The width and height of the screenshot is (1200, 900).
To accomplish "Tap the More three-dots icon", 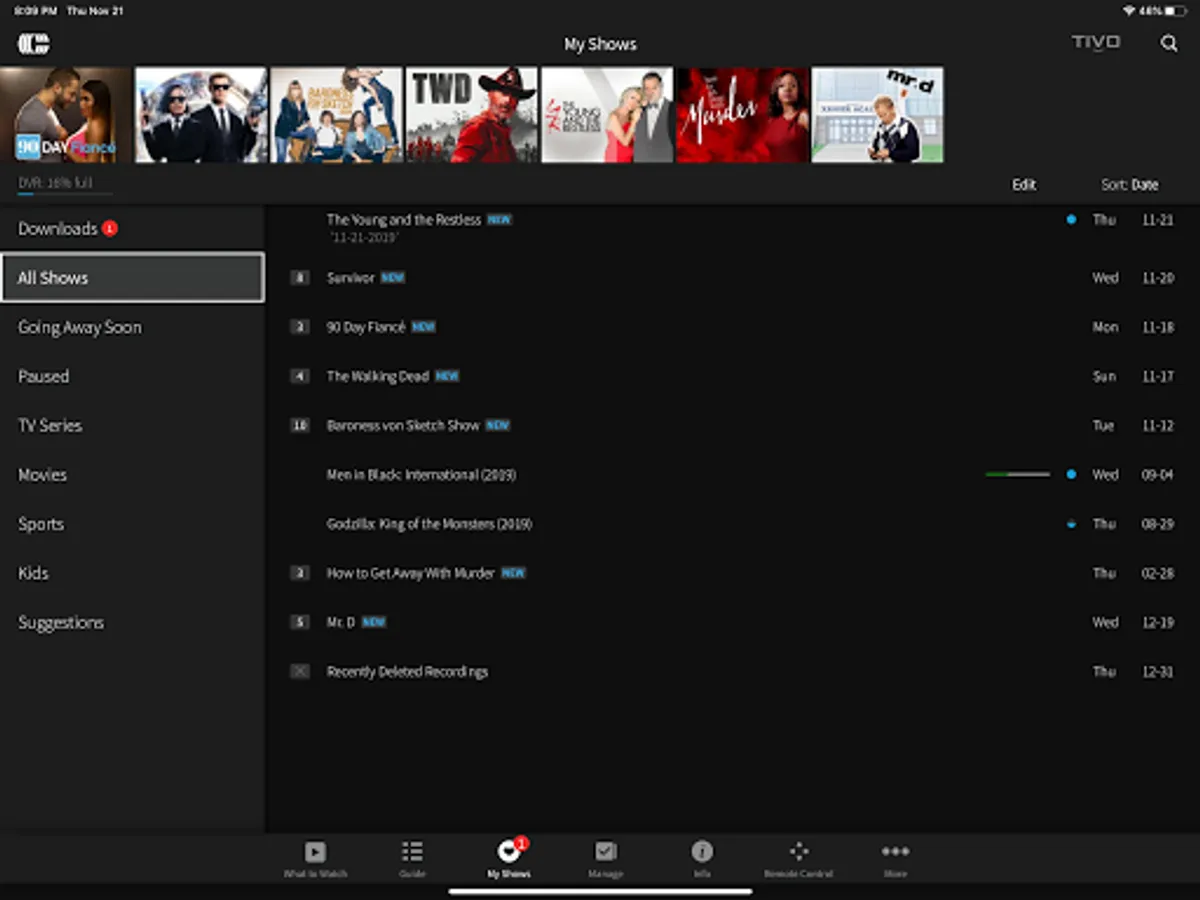I will coord(895,852).
